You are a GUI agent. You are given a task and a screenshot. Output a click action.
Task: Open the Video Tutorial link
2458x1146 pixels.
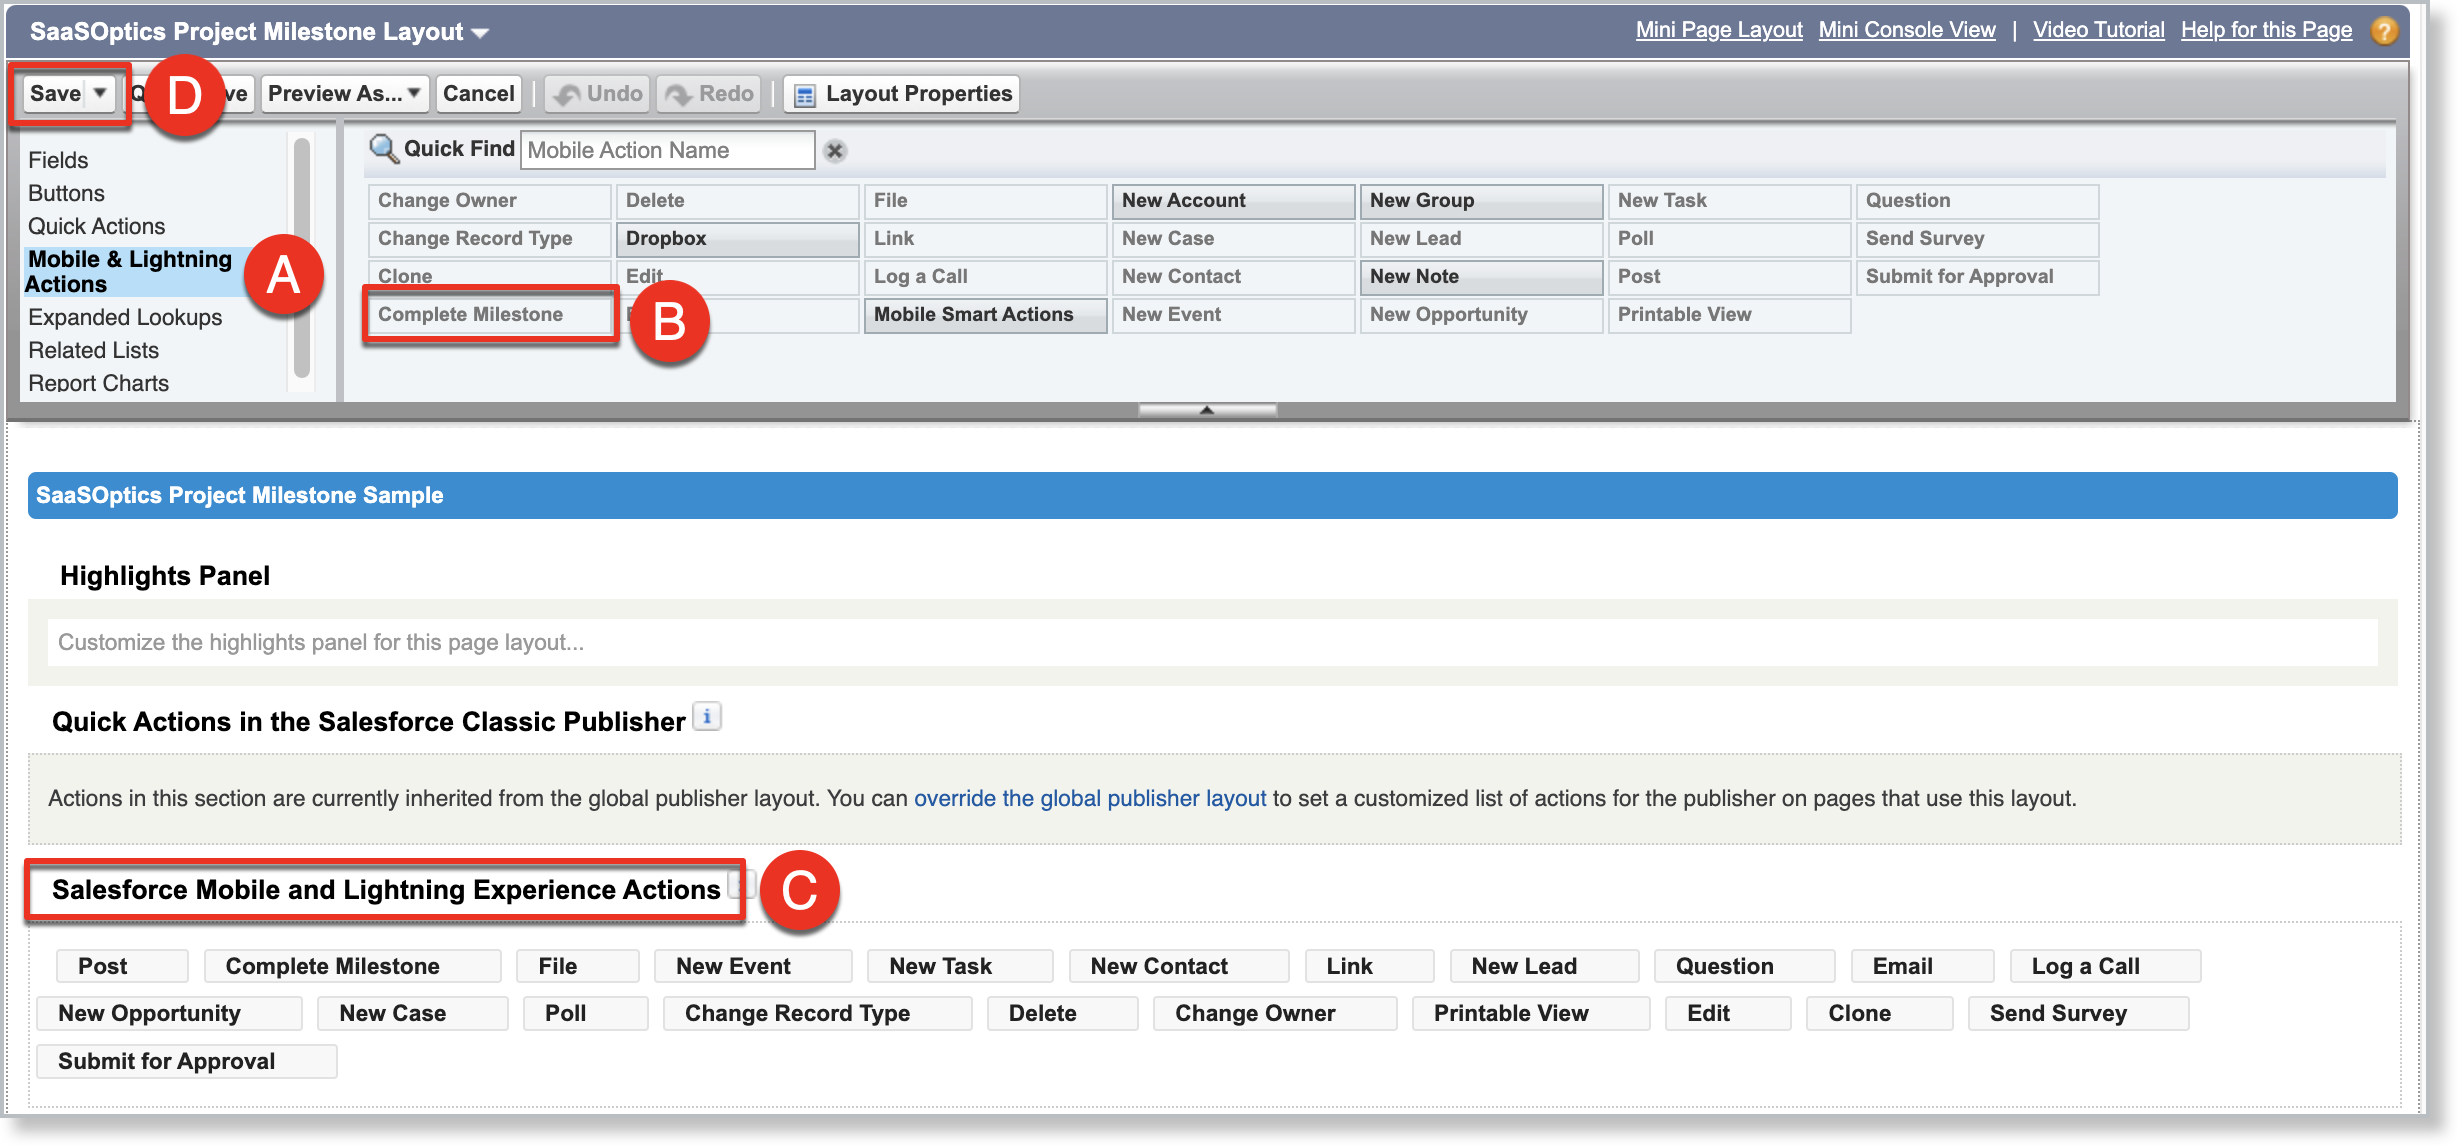click(2098, 30)
